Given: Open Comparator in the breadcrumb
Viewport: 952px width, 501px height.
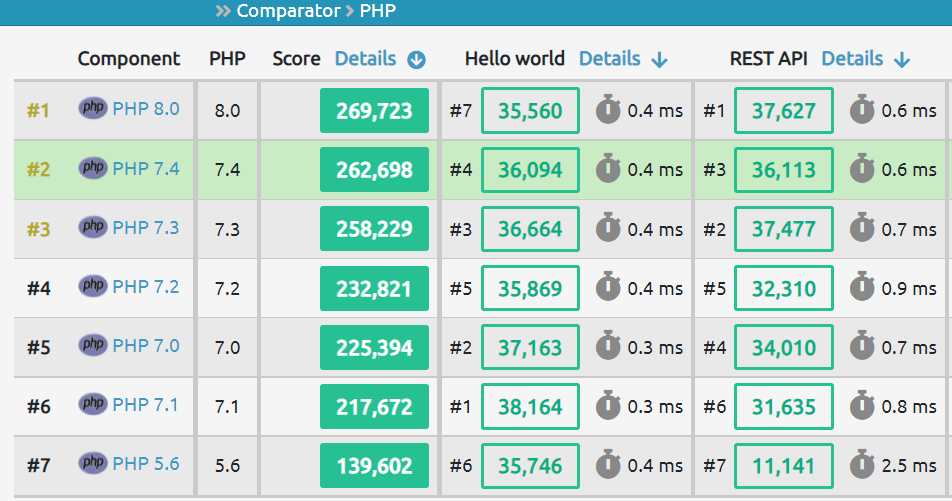Looking at the screenshot, I should [x=288, y=11].
